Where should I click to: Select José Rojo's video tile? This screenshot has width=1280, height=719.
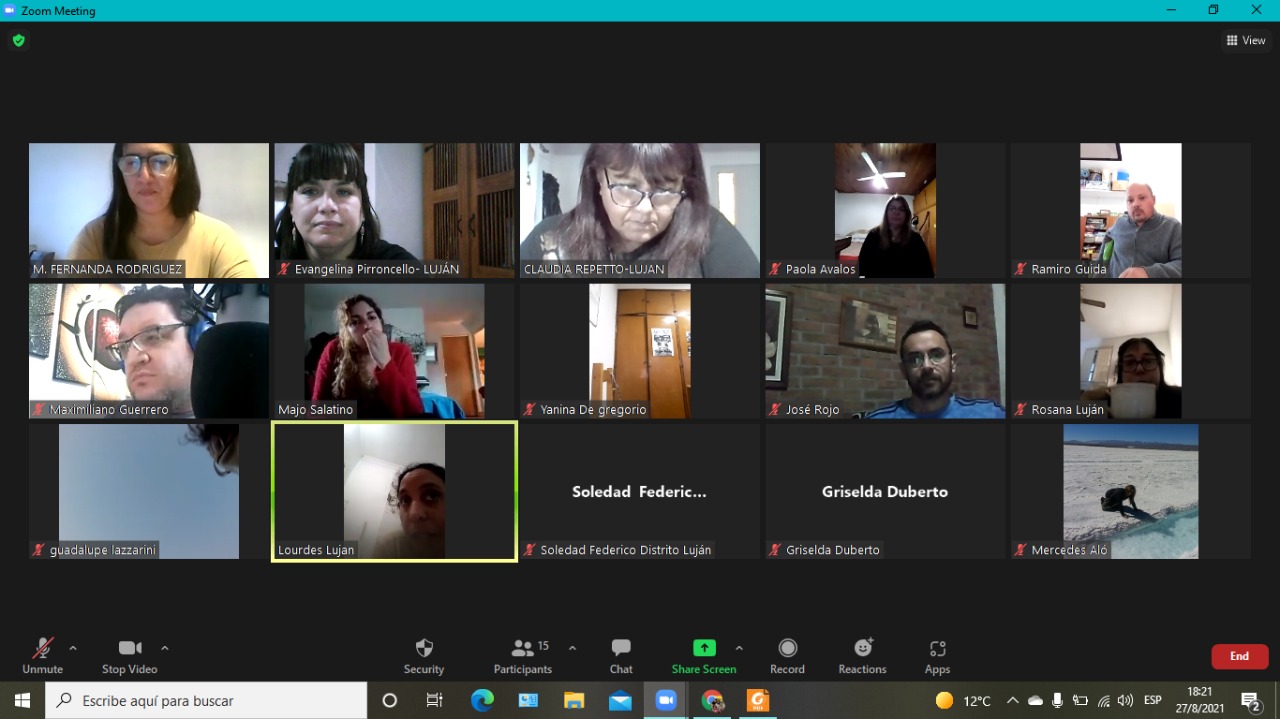tap(885, 350)
